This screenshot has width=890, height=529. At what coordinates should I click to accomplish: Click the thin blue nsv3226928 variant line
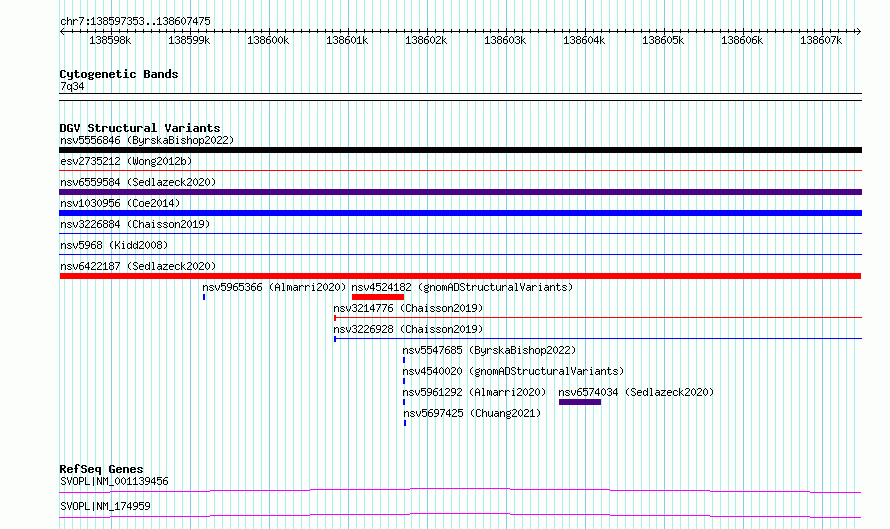coord(598,339)
